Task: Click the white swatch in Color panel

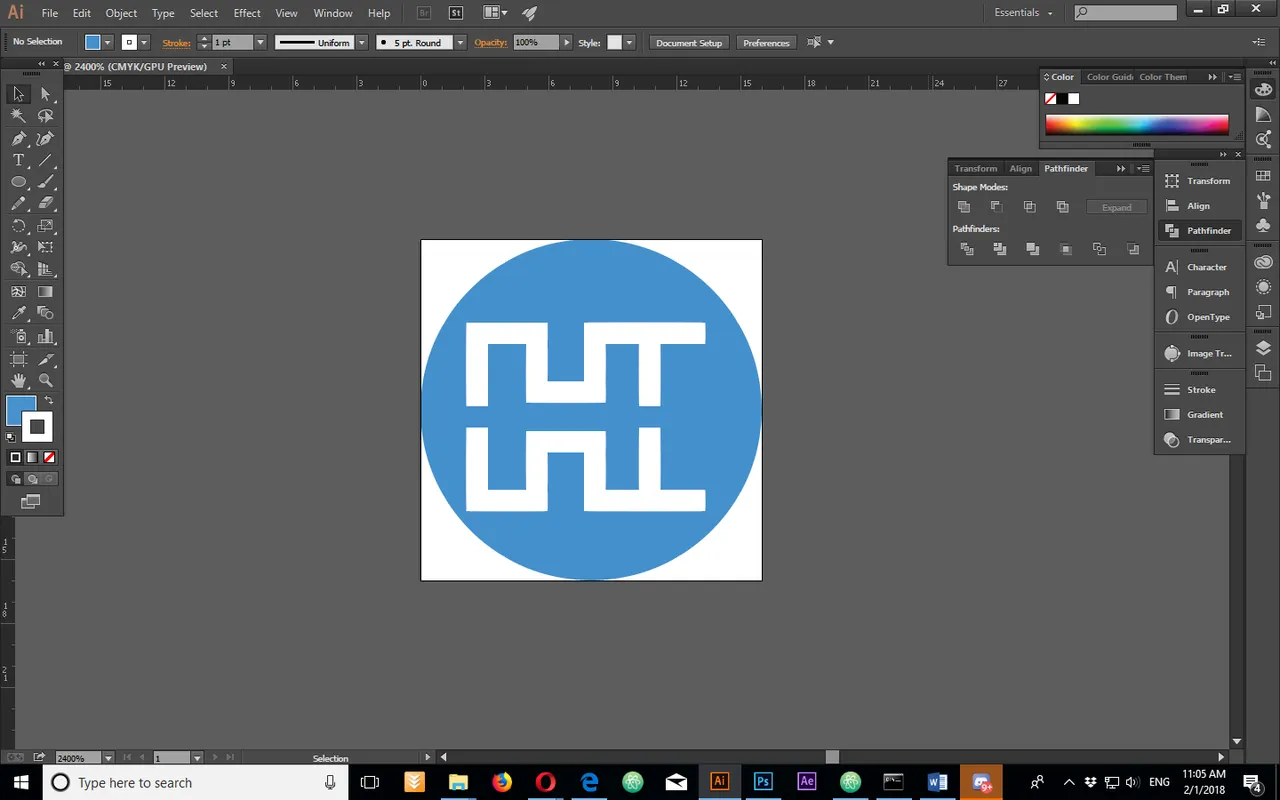Action: 1074,99
